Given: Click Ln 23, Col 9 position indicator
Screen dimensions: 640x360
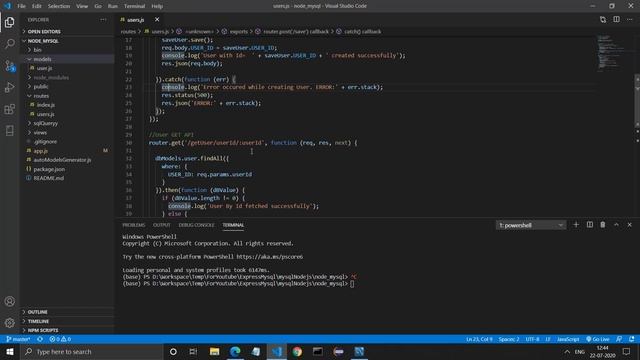Looking at the screenshot, I should click(479, 339).
